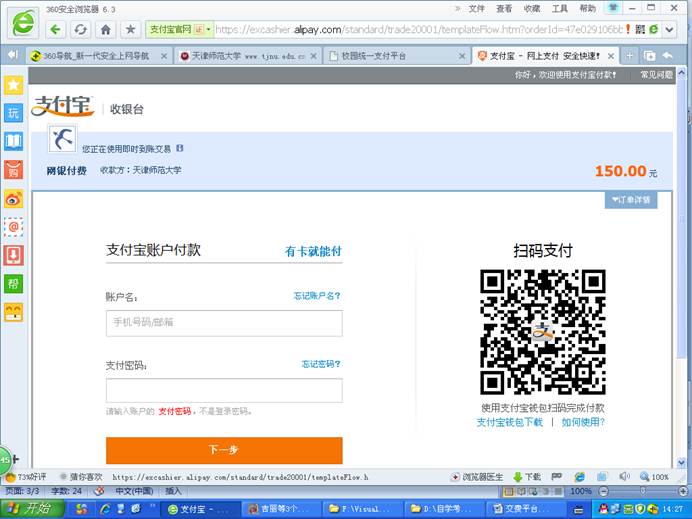Viewport: 692px width, 519px height.
Task: Open the red 购 shopping sidebar icon
Action: 13,170
